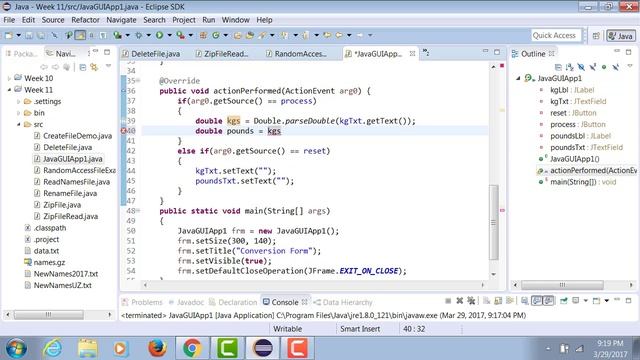This screenshot has width=640, height=360.
Task: Select ZipFileRead.java in the file tree
Action: tap(70, 216)
